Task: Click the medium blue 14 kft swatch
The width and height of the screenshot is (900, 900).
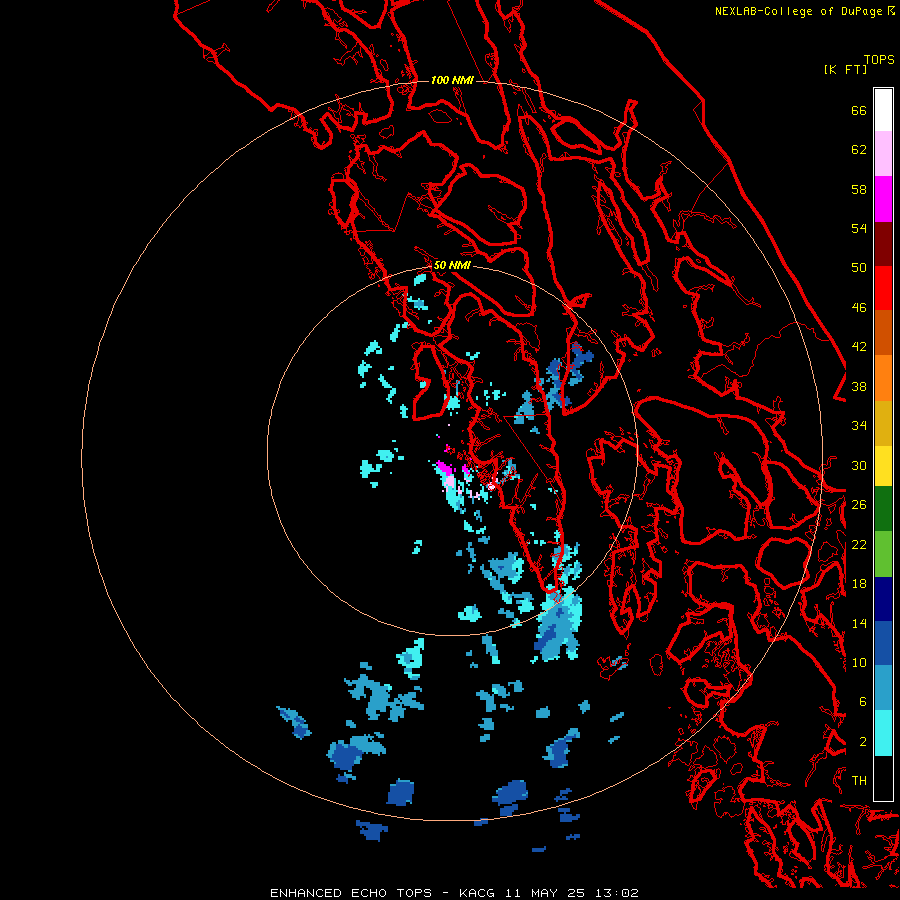Action: (883, 643)
